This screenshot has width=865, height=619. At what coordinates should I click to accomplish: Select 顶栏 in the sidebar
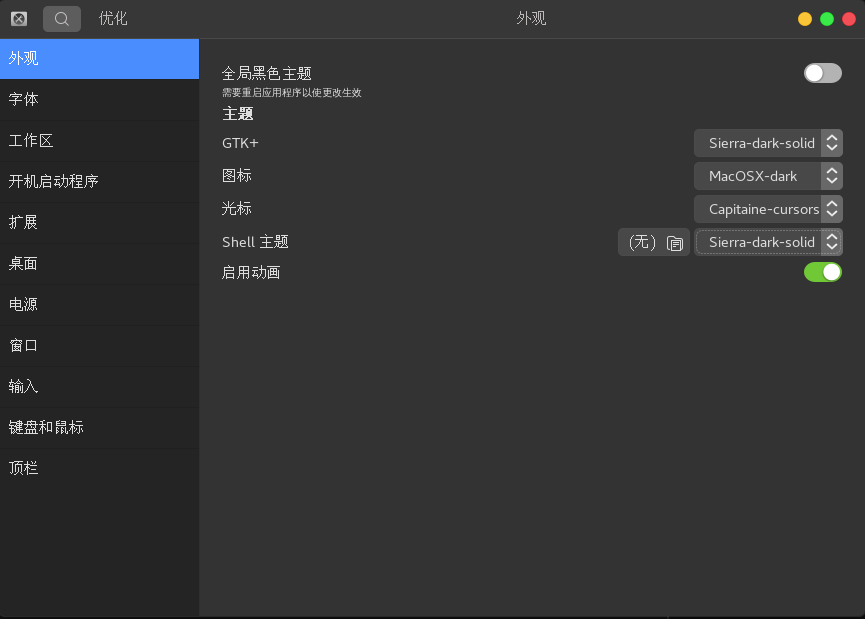99,468
